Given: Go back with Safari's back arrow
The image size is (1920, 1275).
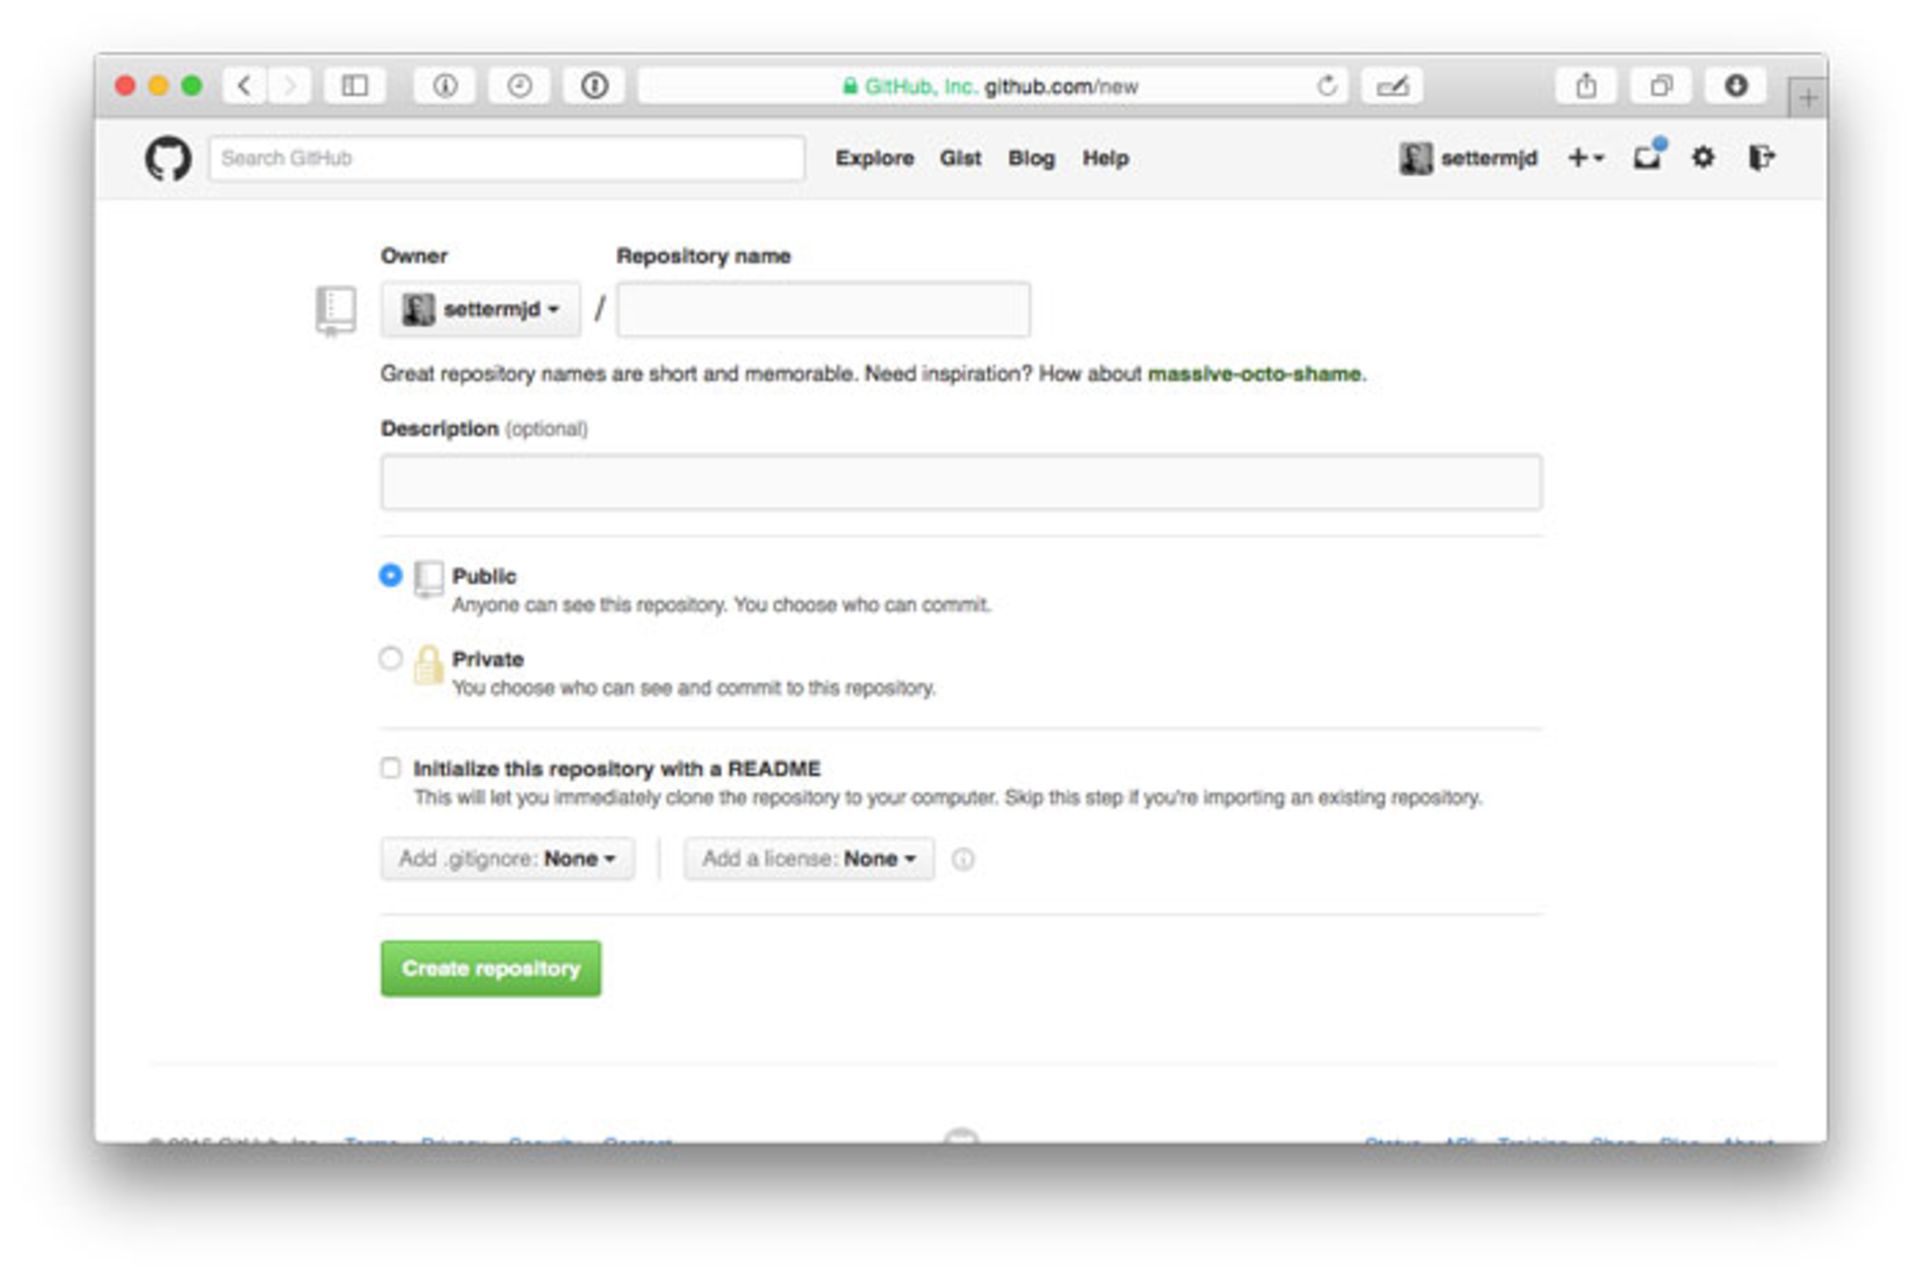Looking at the screenshot, I should point(245,86).
